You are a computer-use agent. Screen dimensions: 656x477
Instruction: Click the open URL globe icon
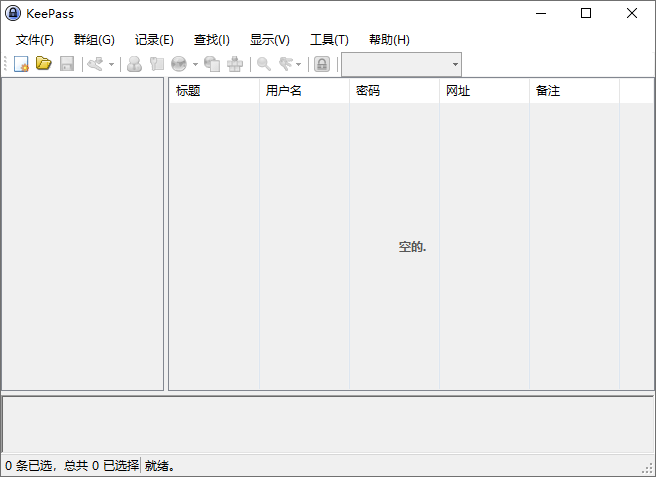click(x=179, y=64)
